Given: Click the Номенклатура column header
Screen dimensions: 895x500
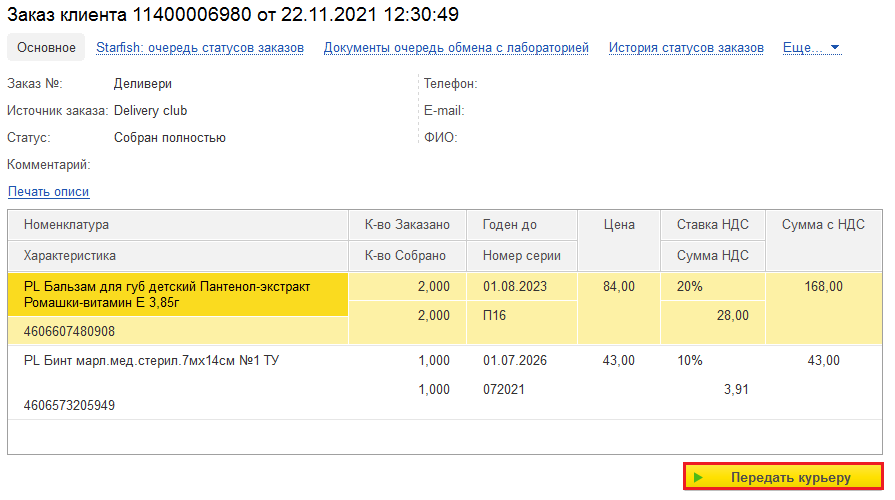Looking at the screenshot, I should pyautogui.click(x=66, y=225).
